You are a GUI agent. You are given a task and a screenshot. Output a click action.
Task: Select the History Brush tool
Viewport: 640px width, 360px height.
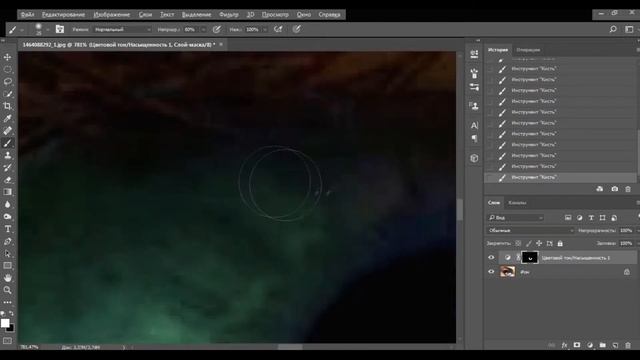(7, 167)
